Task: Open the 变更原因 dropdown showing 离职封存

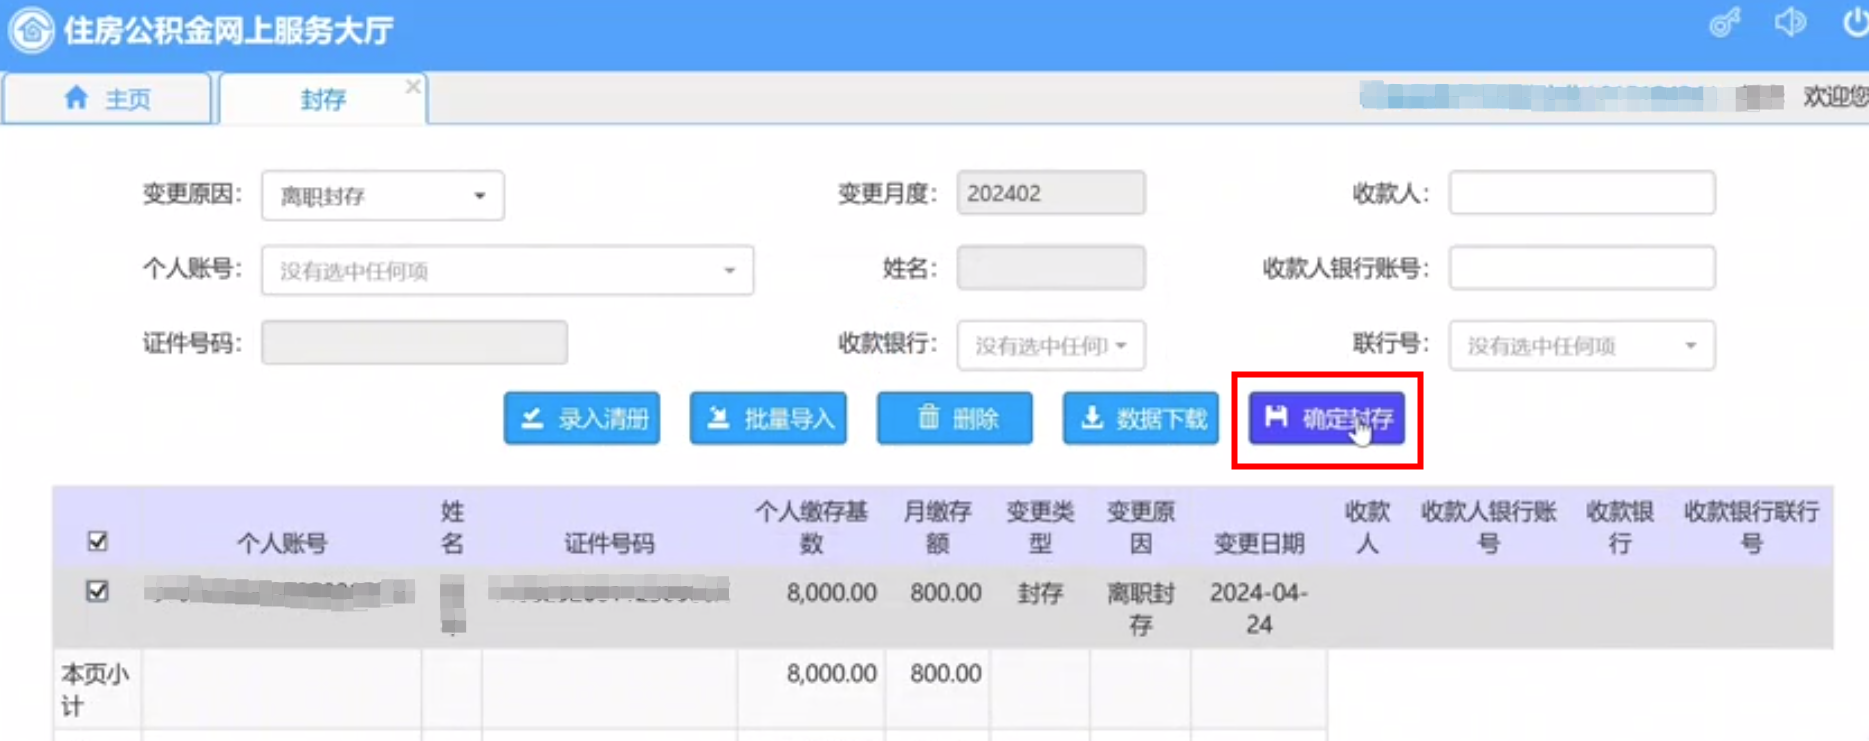Action: [383, 195]
